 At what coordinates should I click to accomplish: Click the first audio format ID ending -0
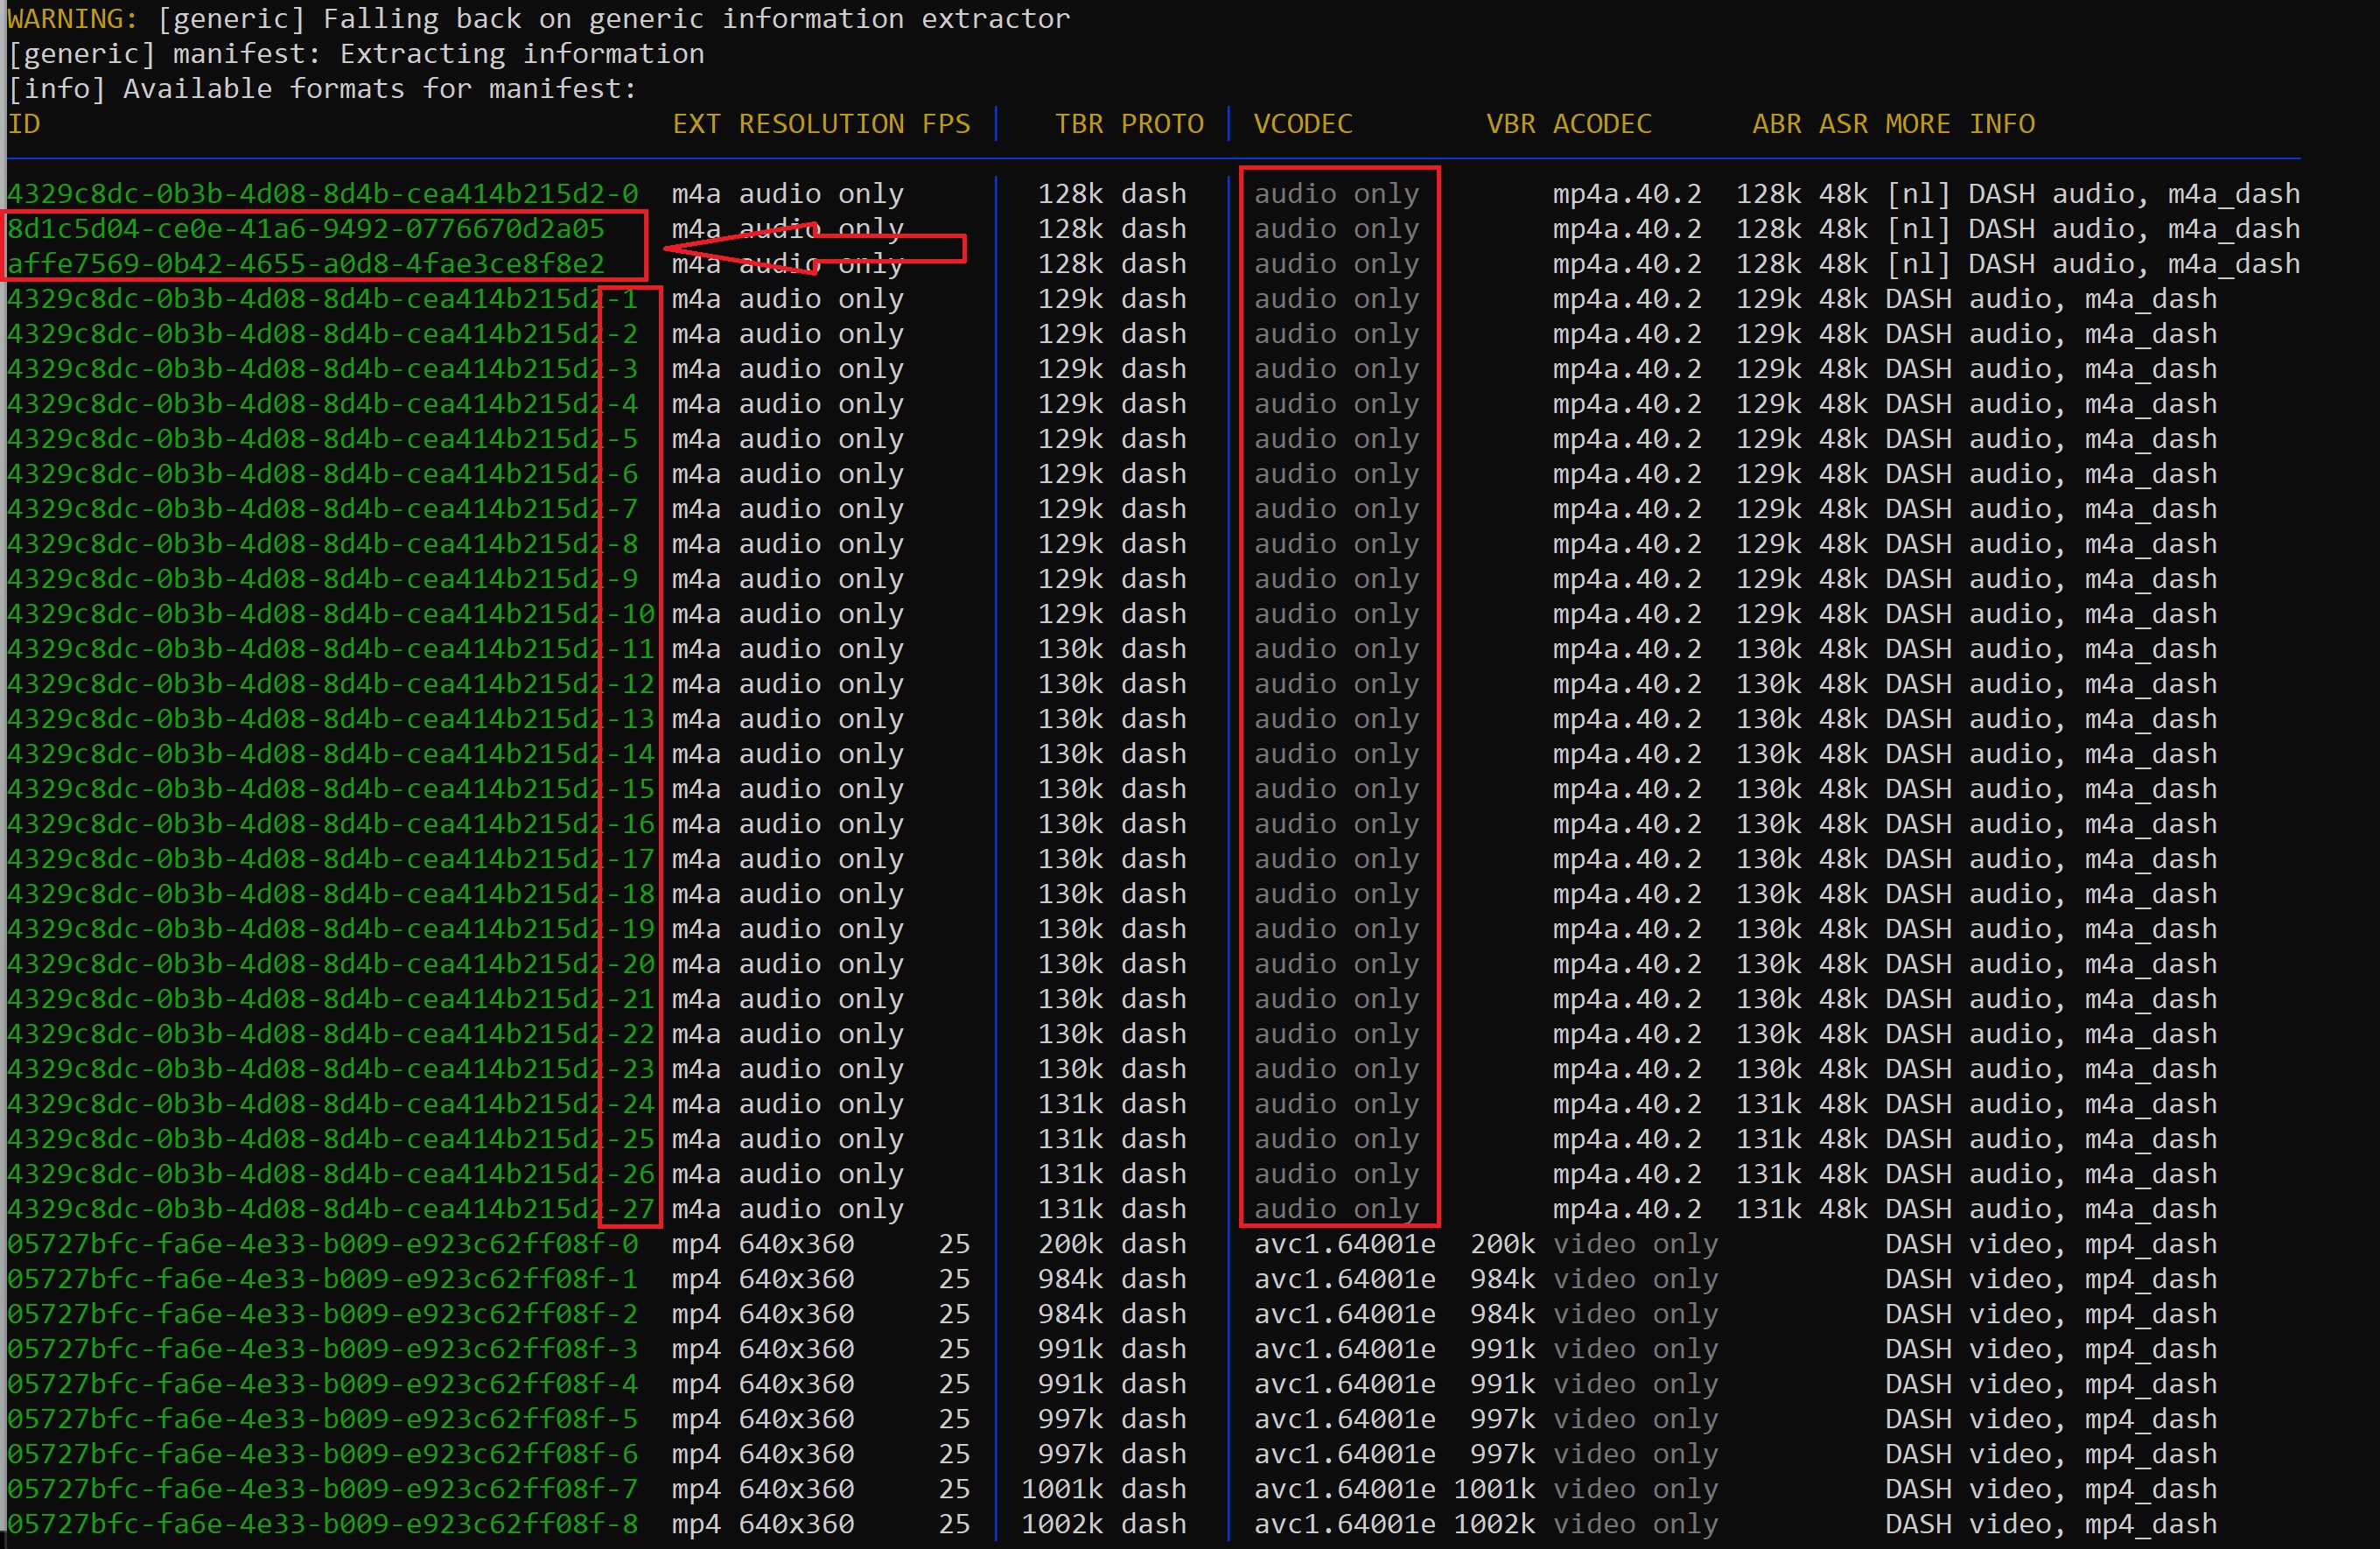point(322,194)
